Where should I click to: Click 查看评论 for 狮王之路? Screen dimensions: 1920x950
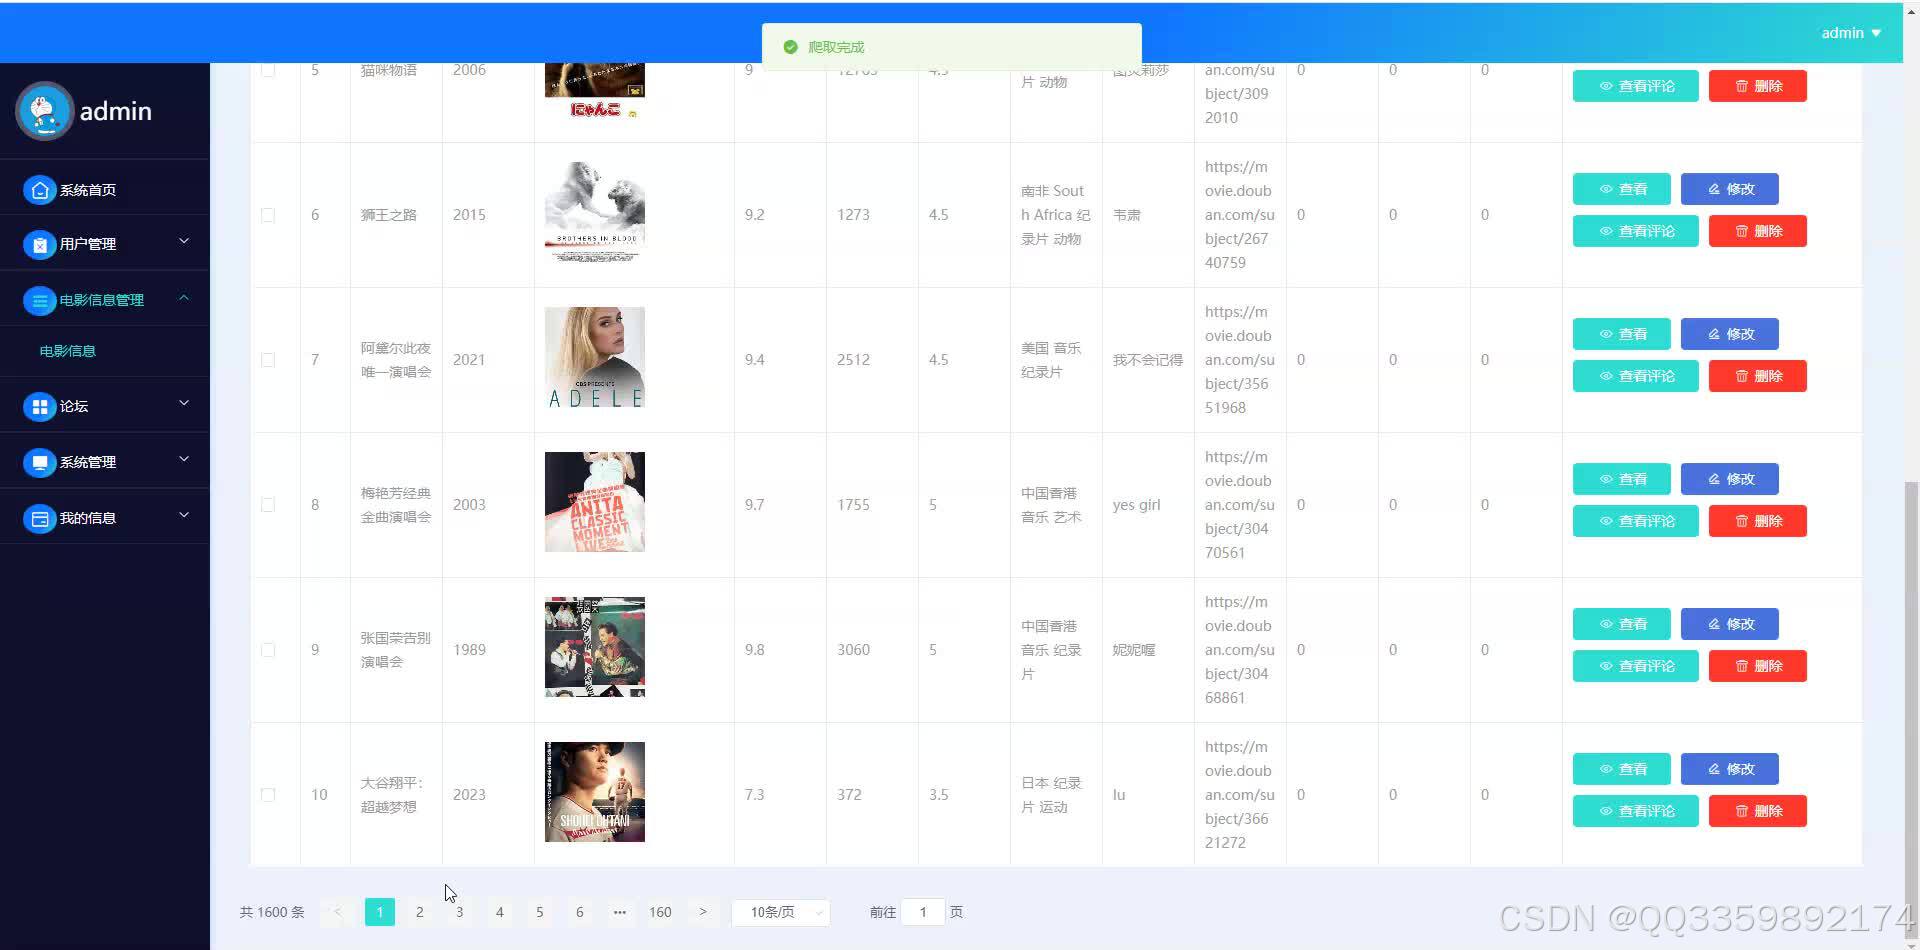[x=1636, y=231]
